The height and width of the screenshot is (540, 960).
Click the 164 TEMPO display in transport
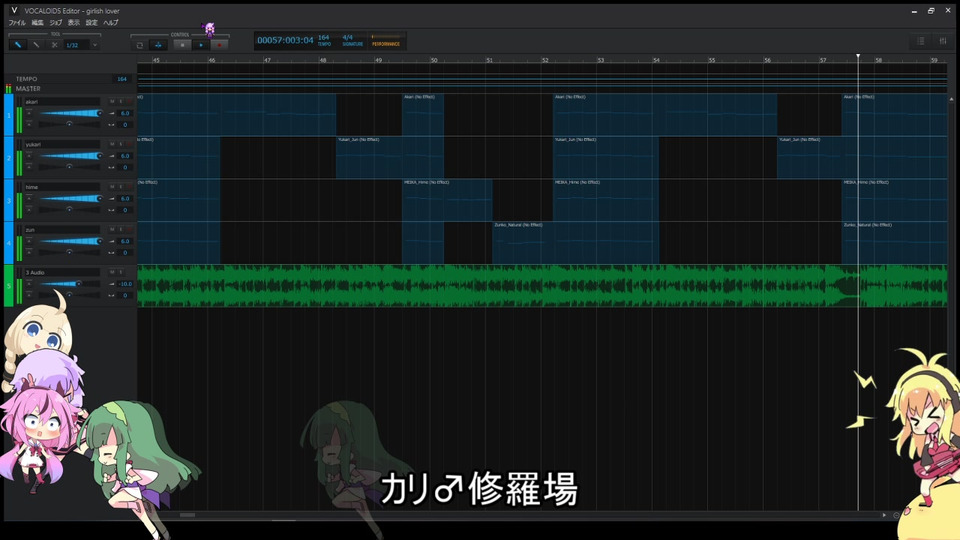point(324,40)
